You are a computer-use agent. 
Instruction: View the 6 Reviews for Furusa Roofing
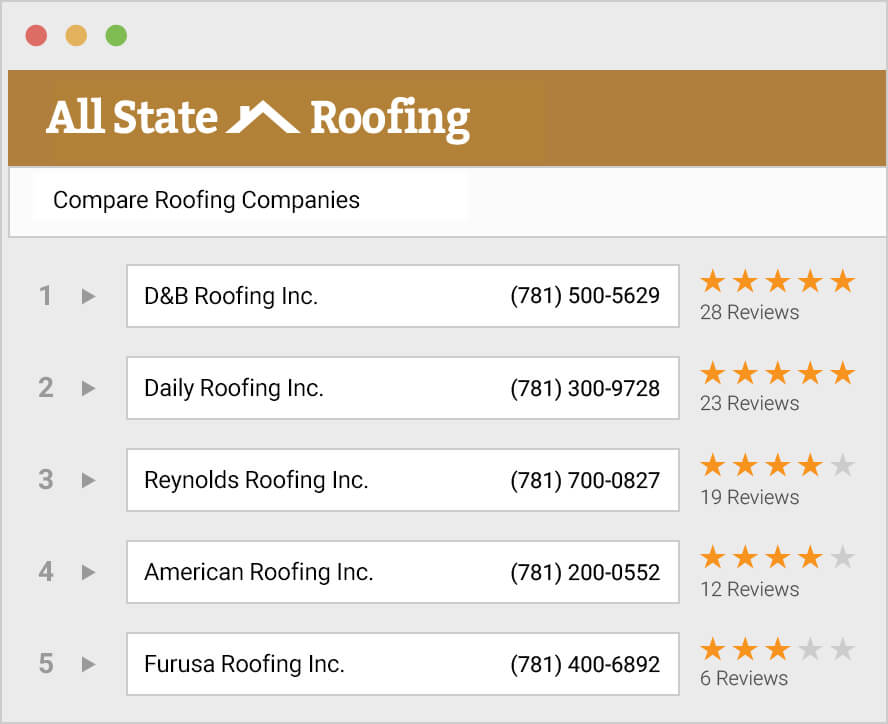pos(744,678)
